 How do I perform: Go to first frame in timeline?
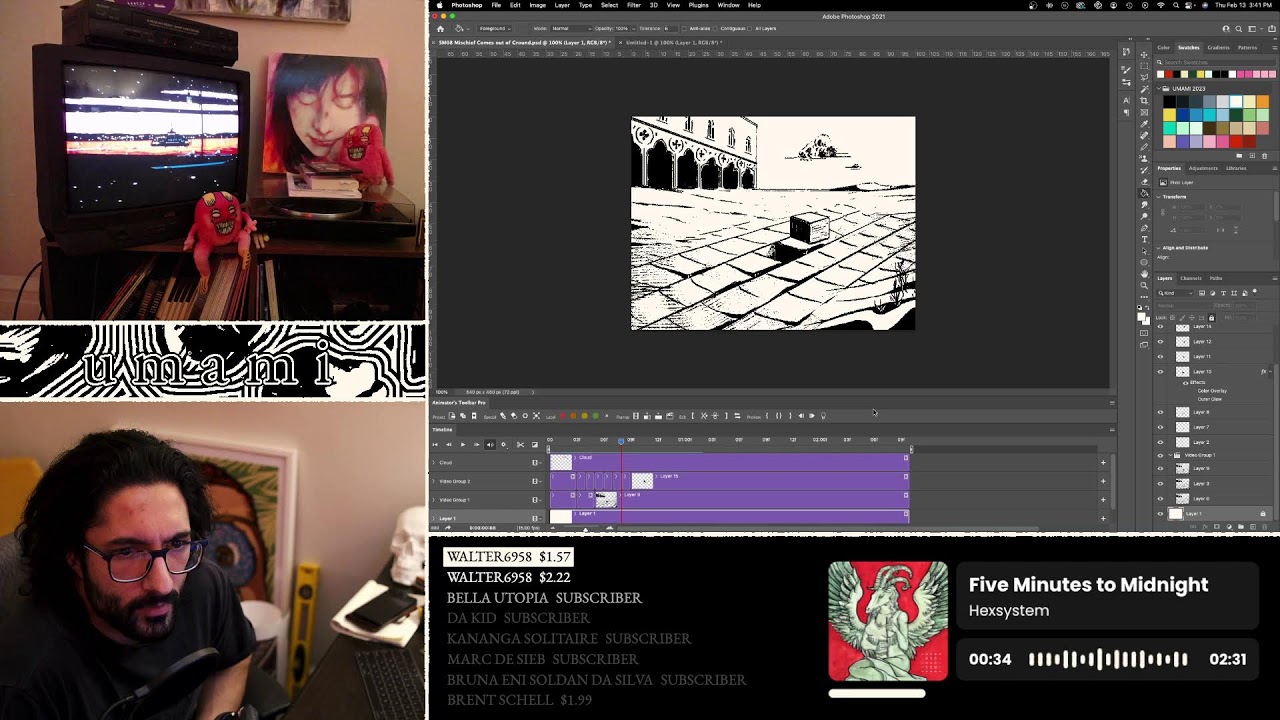(435, 444)
